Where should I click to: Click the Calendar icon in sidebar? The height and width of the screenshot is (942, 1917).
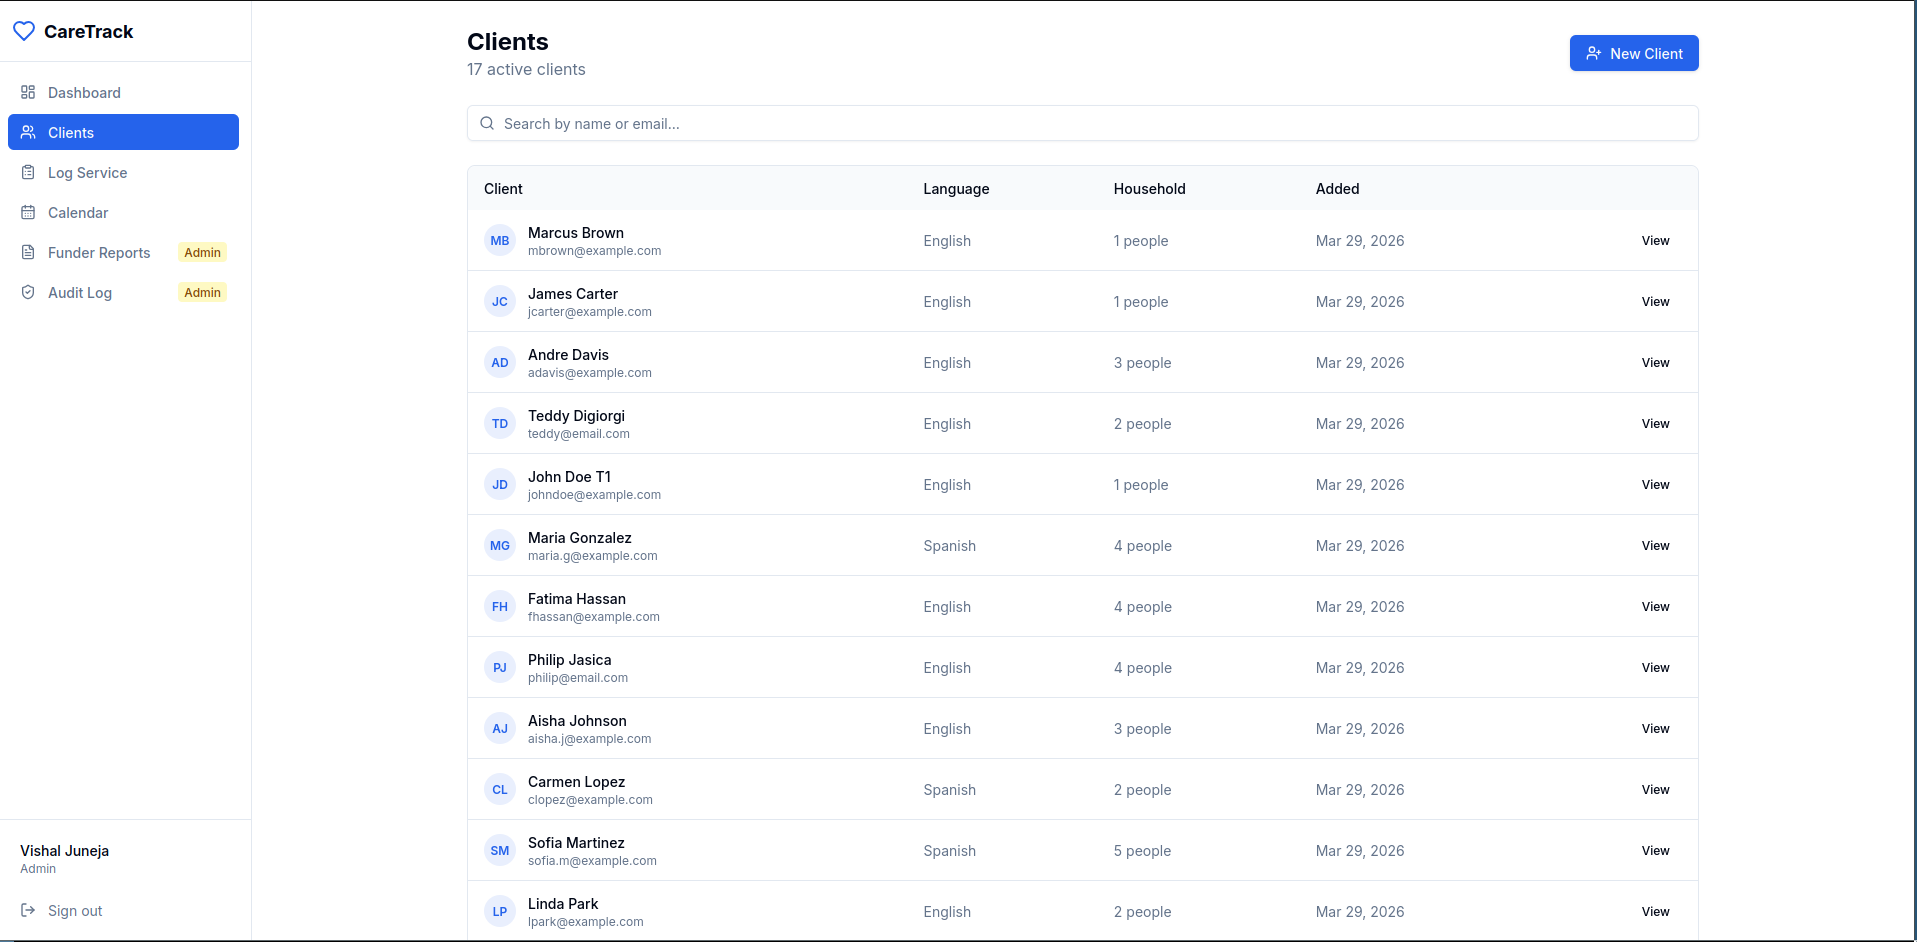click(28, 212)
